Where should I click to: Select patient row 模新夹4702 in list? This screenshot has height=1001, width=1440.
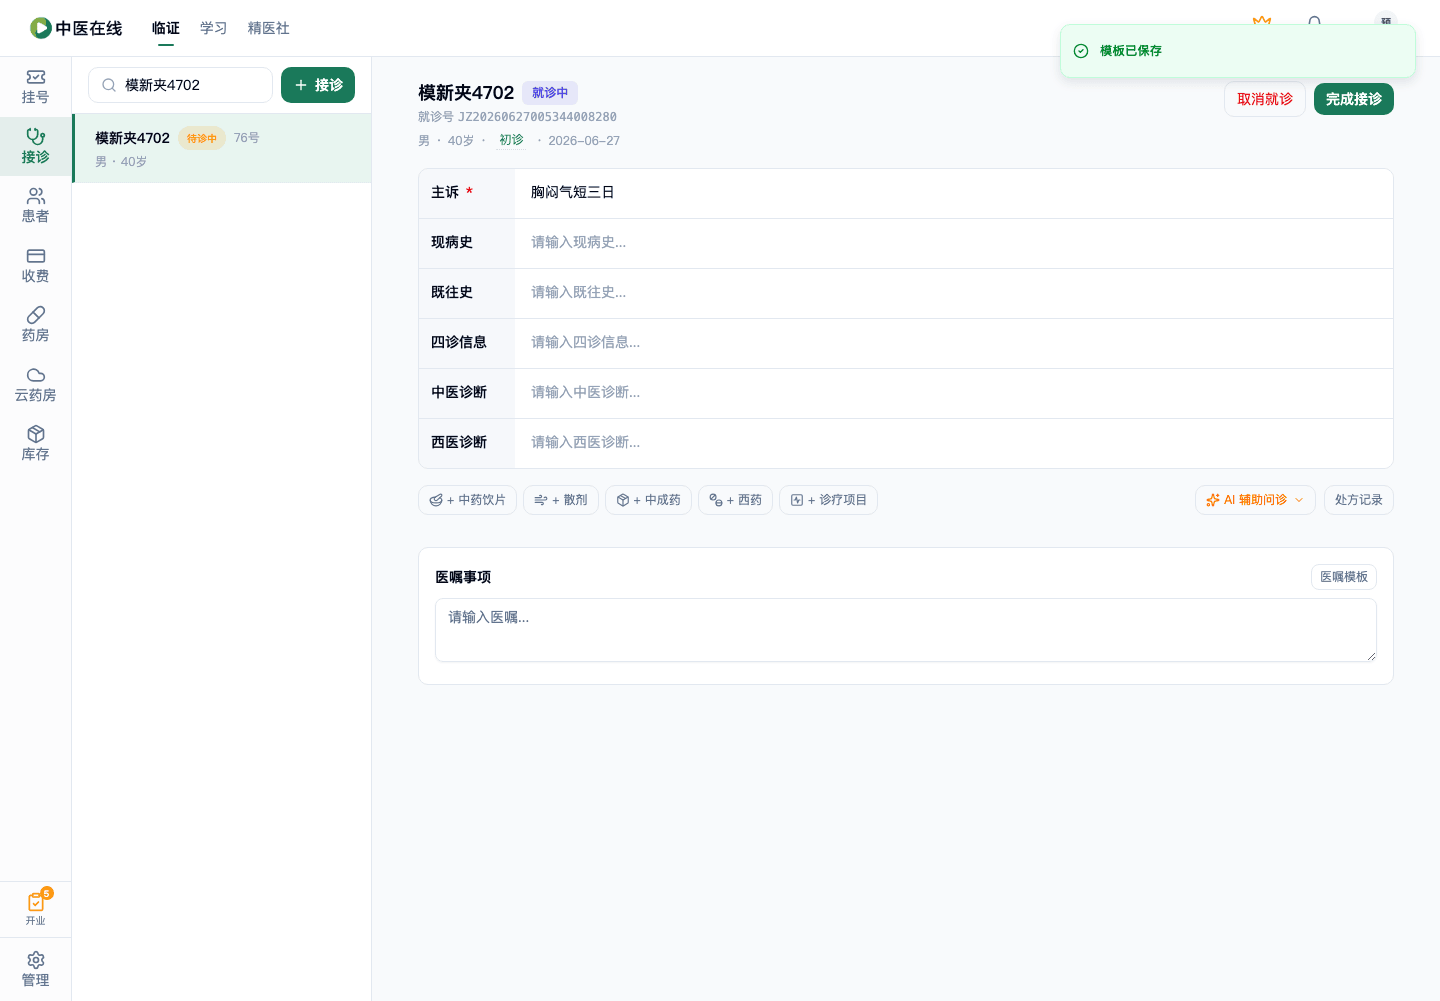(222, 148)
